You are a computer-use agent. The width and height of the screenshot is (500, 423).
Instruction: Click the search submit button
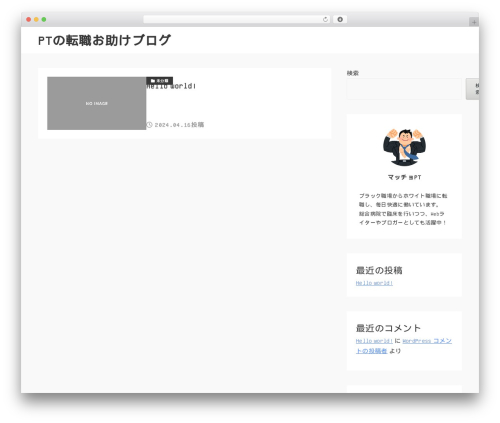click(473, 89)
